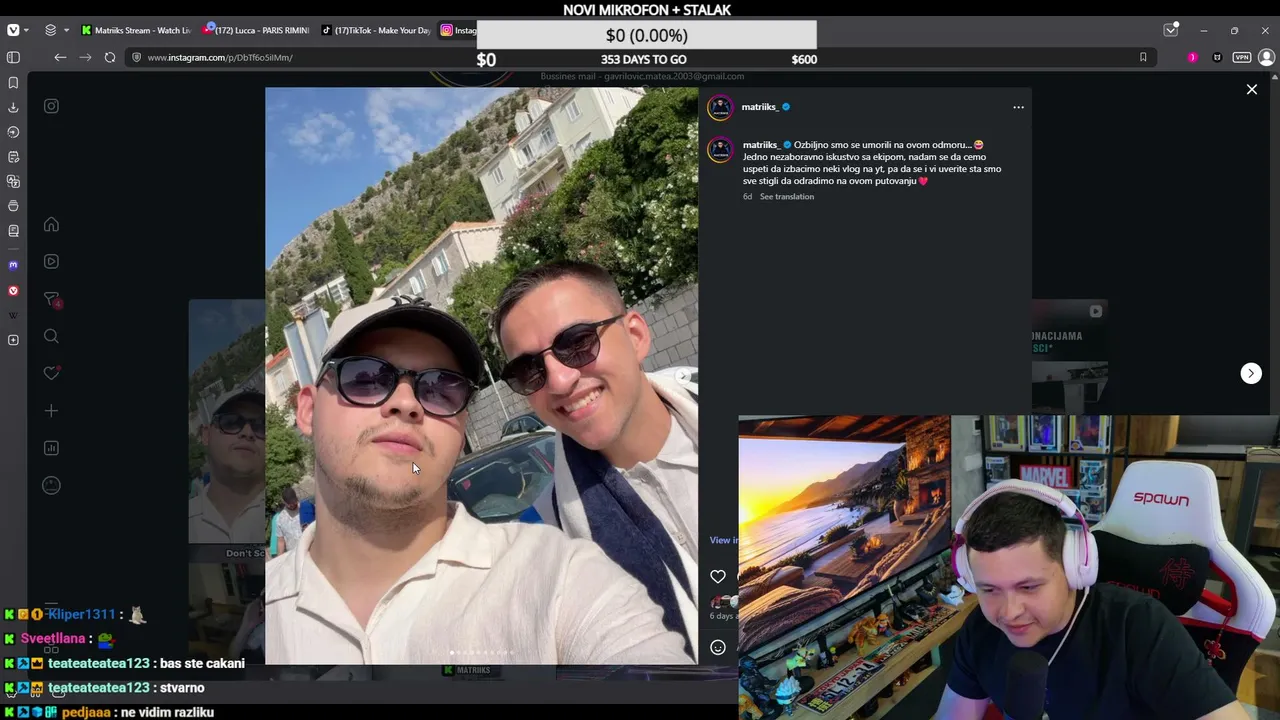Screen dimensions: 1280x720
Task: Click chat username pedjaaa
Action: click(86, 712)
